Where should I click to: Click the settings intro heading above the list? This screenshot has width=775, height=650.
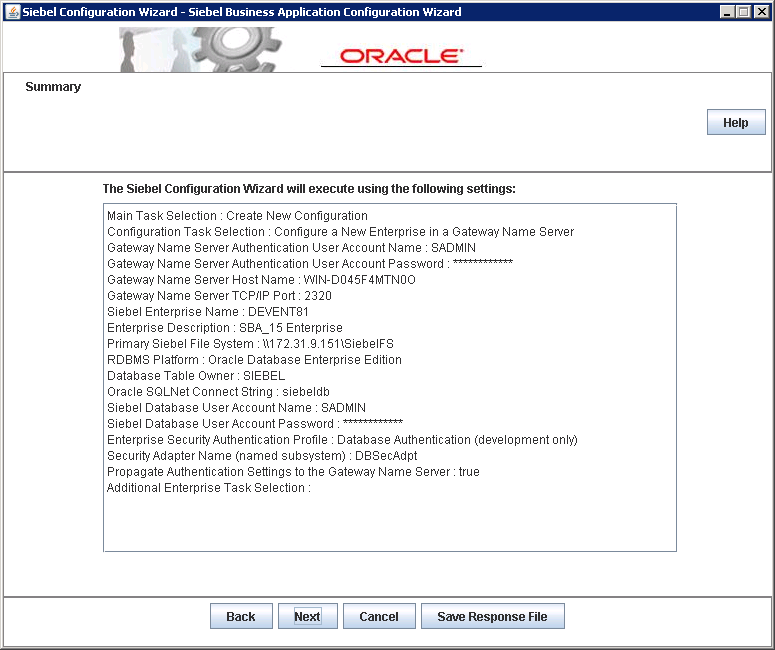tap(309, 189)
